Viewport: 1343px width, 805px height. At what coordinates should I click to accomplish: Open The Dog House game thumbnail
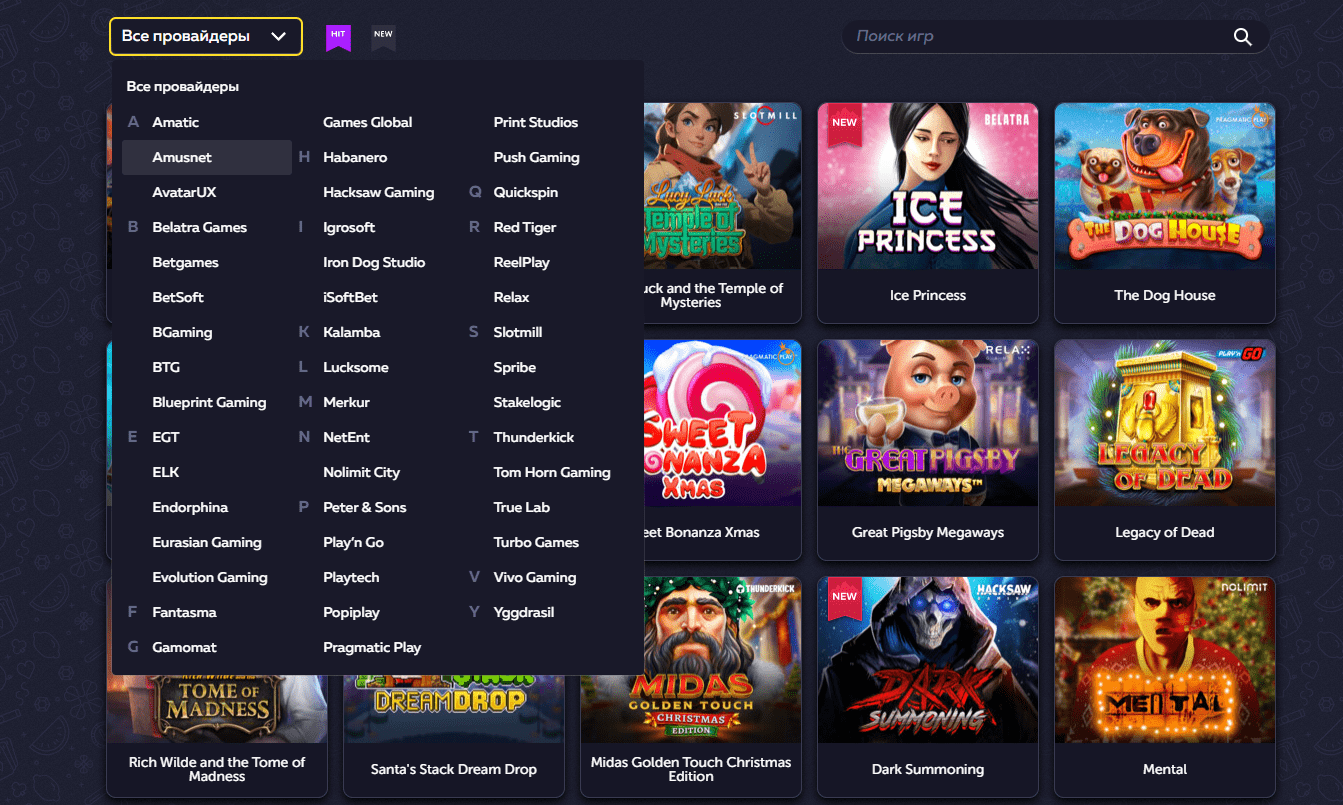click(x=1165, y=186)
